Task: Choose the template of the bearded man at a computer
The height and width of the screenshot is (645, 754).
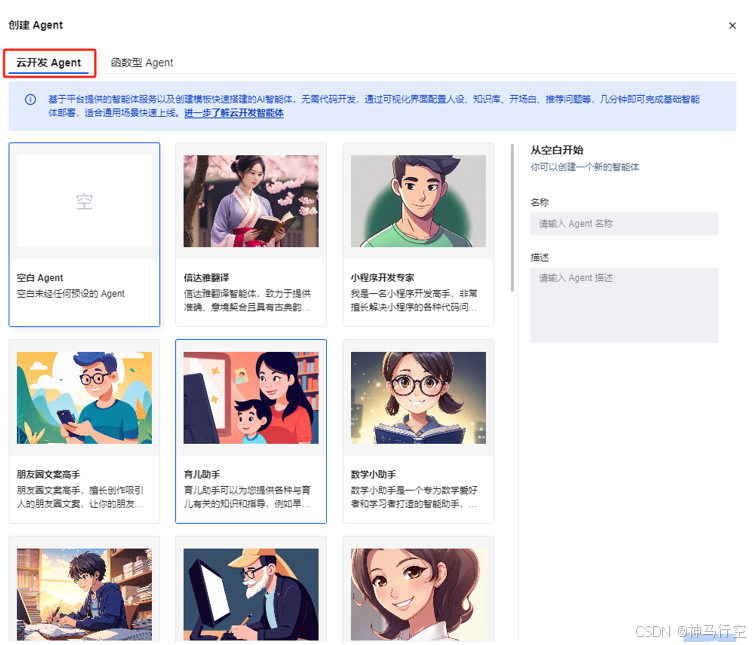Action: click(251, 594)
